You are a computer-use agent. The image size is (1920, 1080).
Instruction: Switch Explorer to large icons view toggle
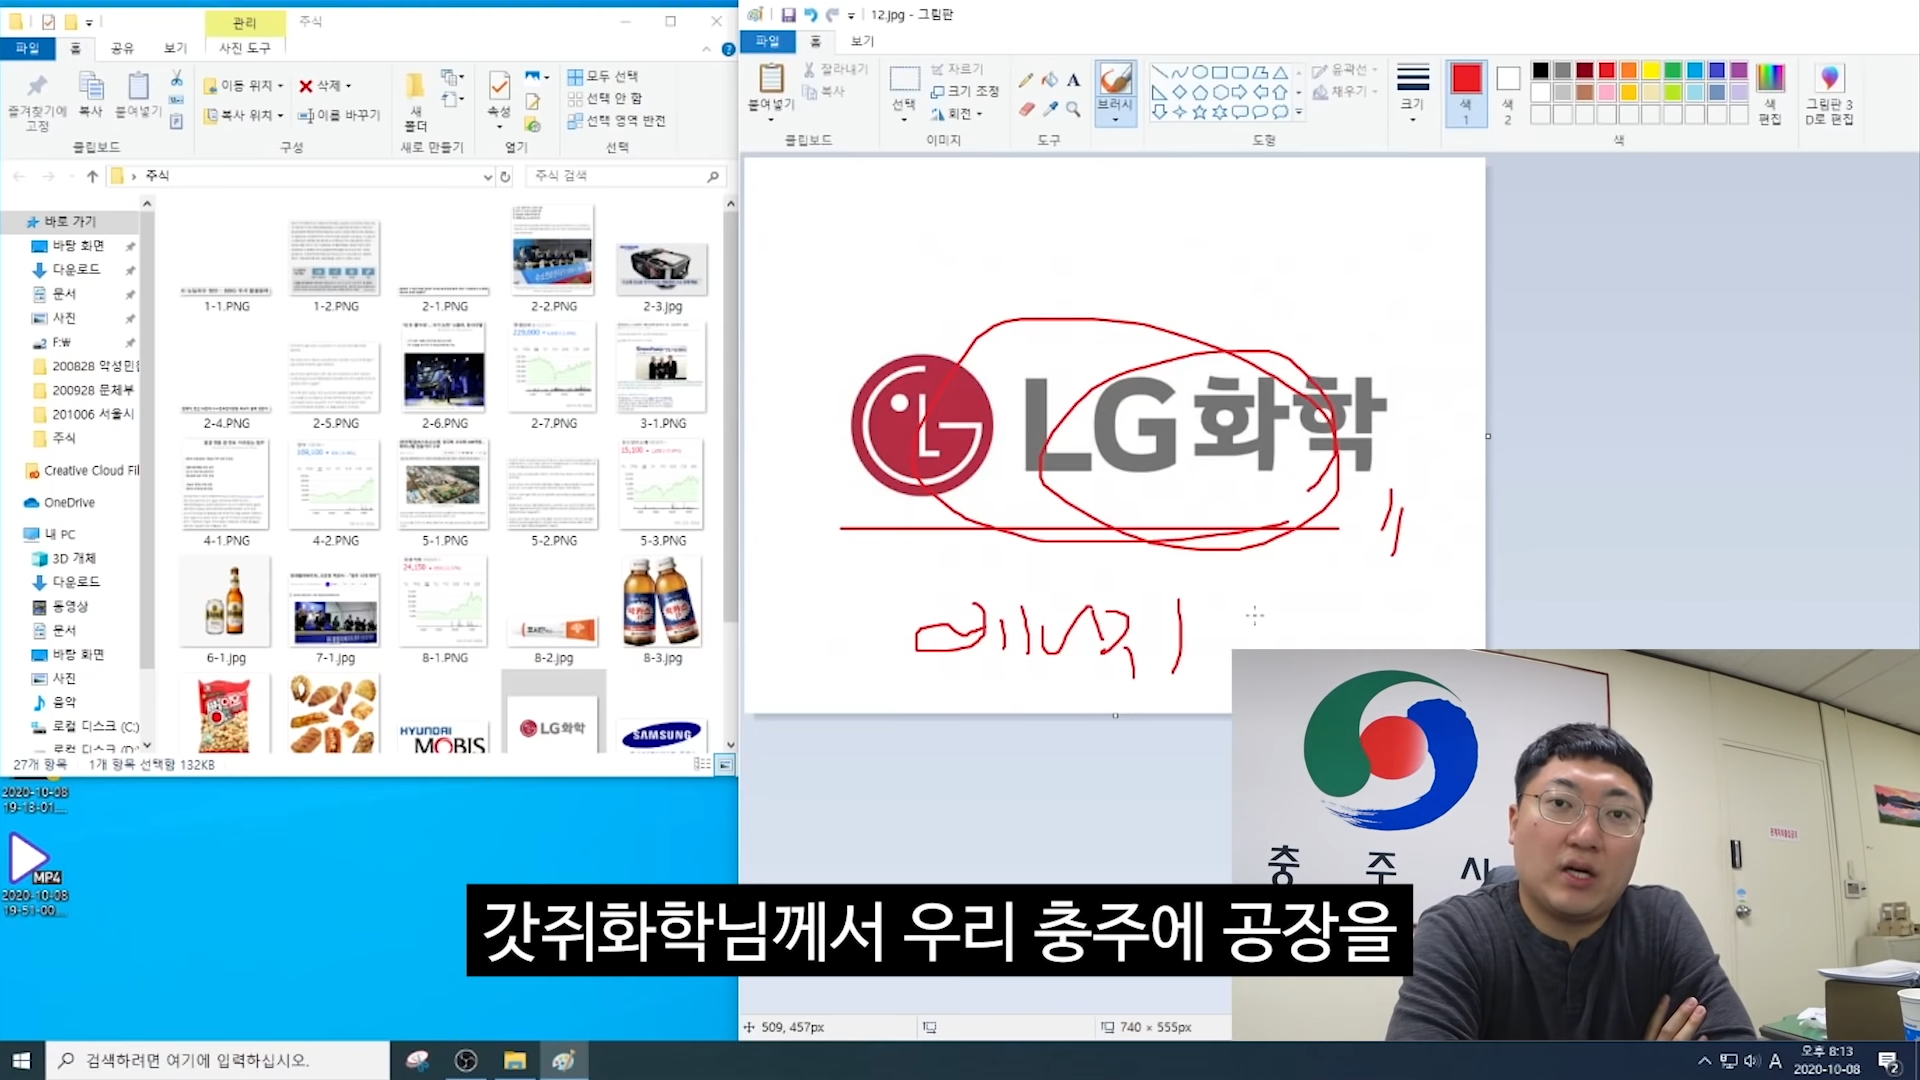724,765
